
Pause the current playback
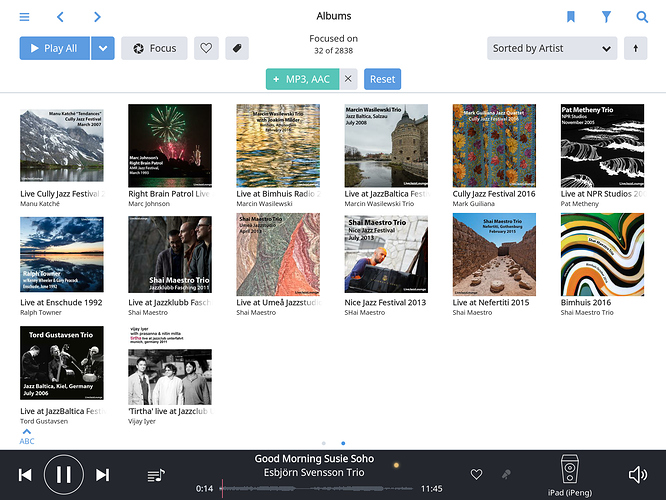point(64,475)
